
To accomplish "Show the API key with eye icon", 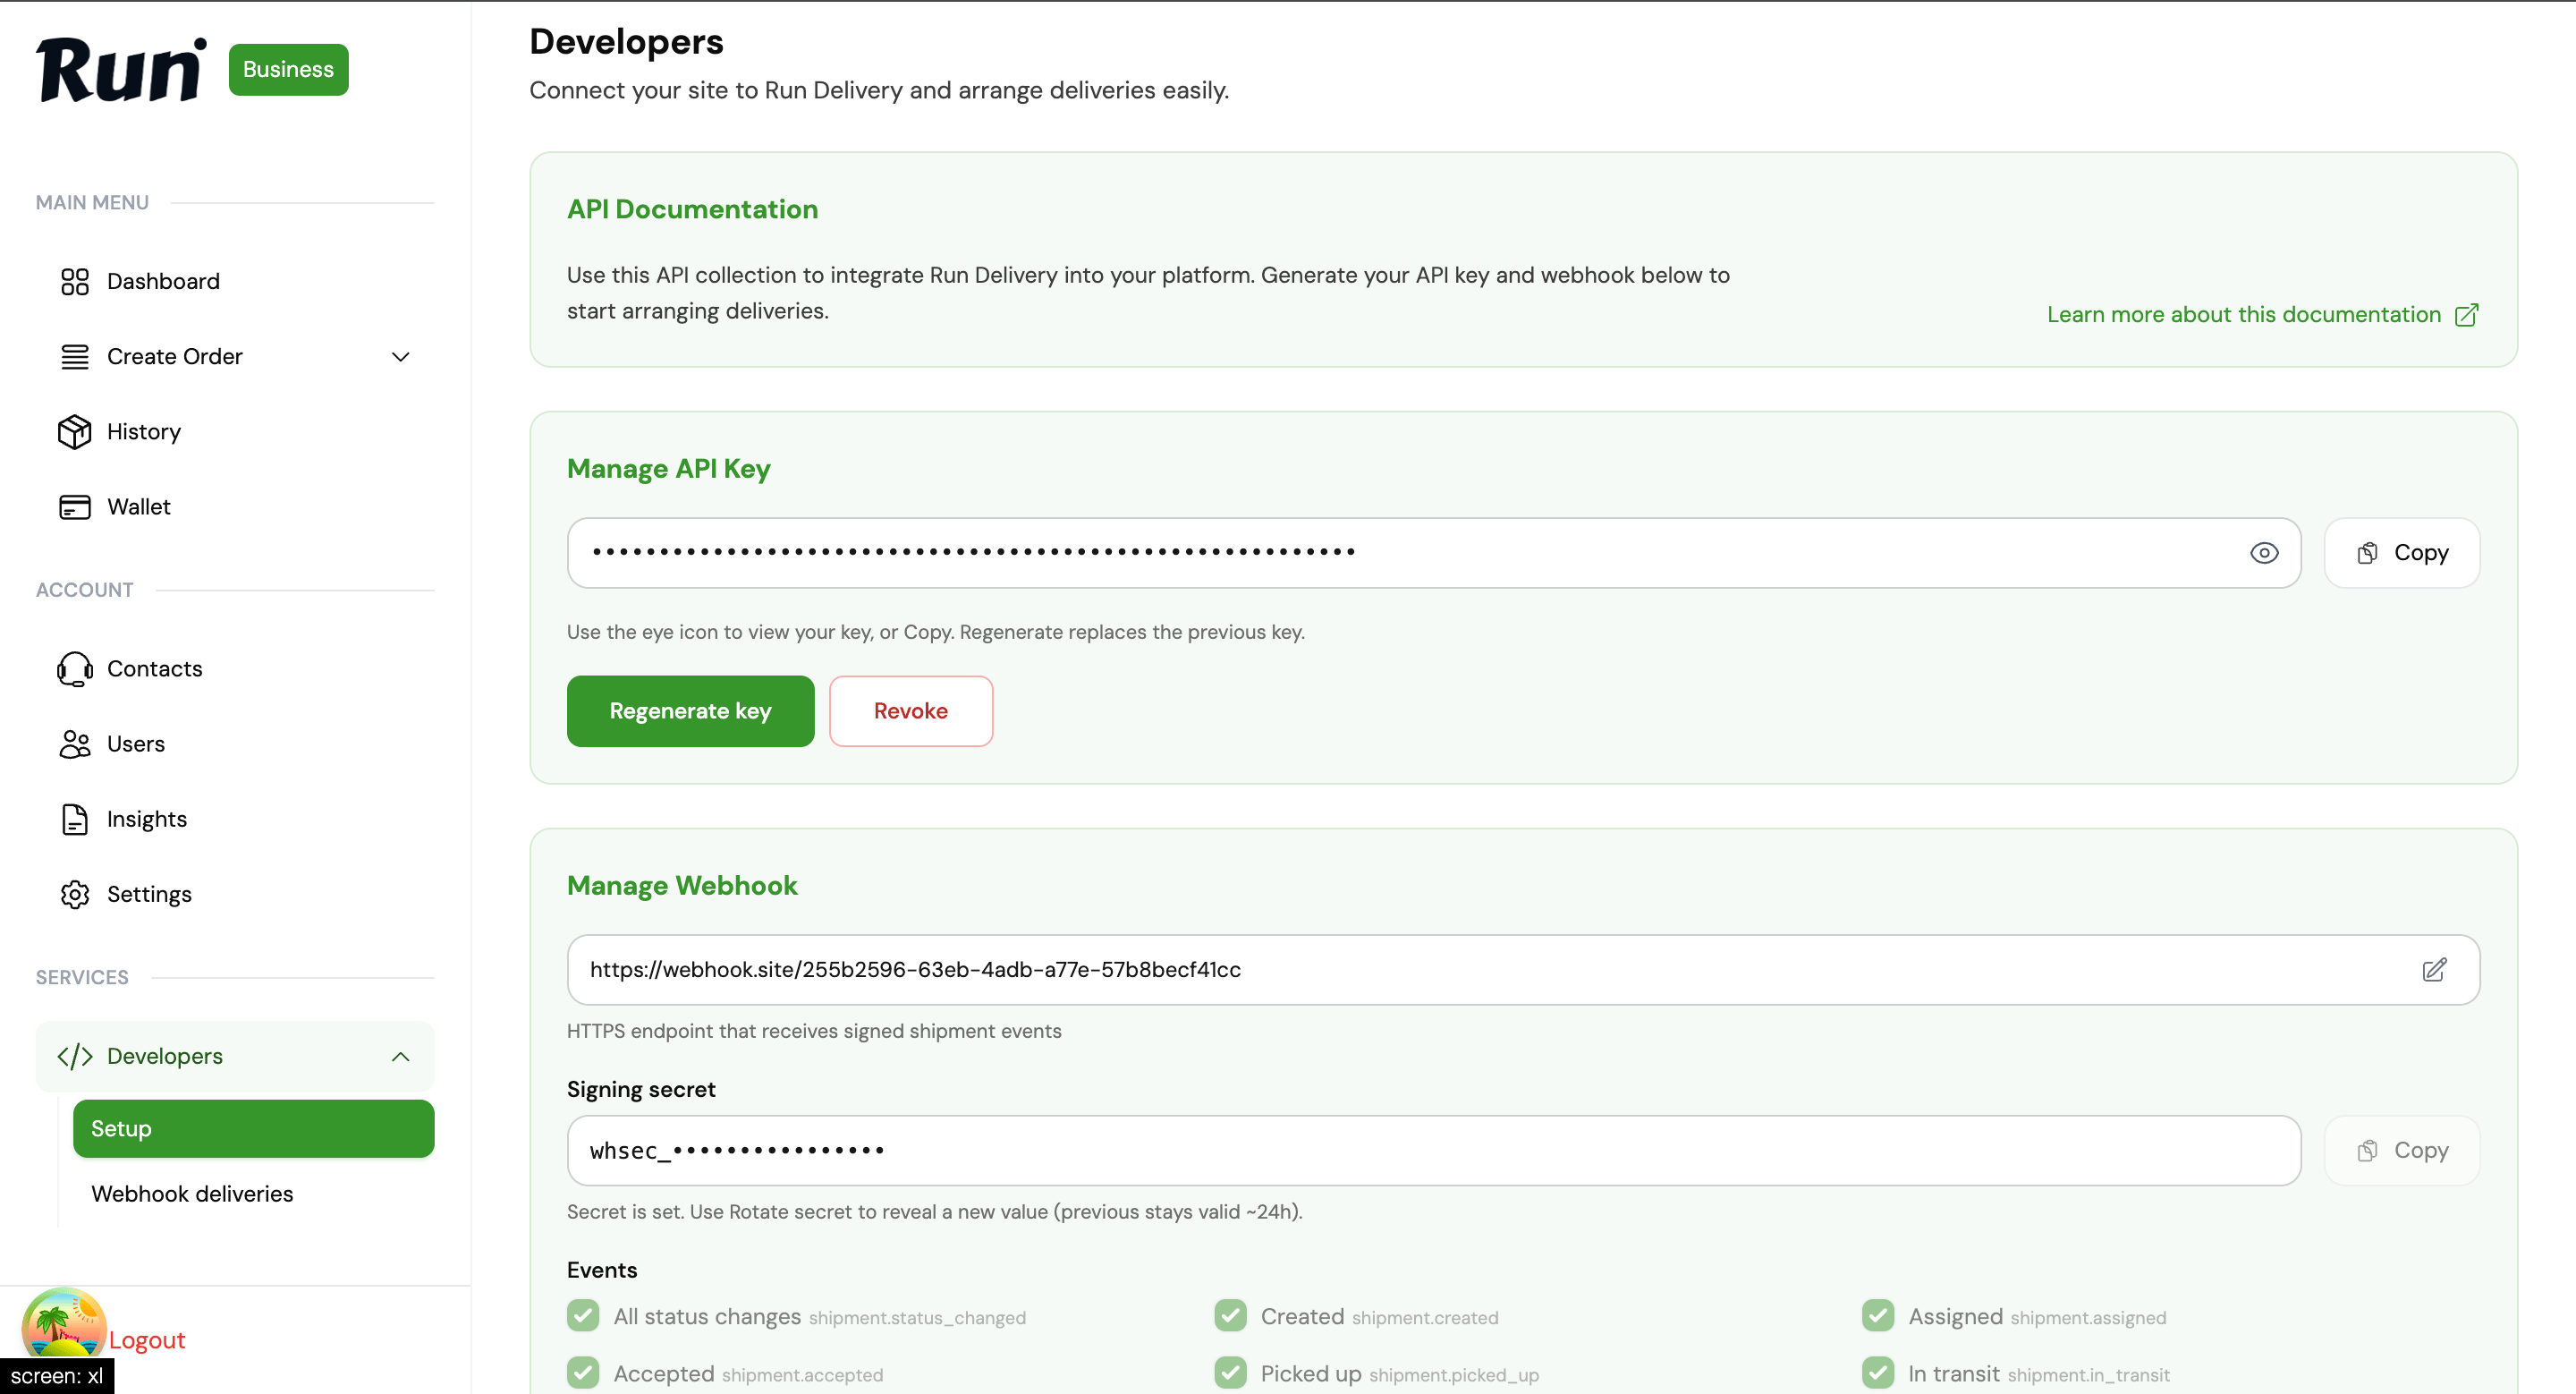I will 2264,553.
